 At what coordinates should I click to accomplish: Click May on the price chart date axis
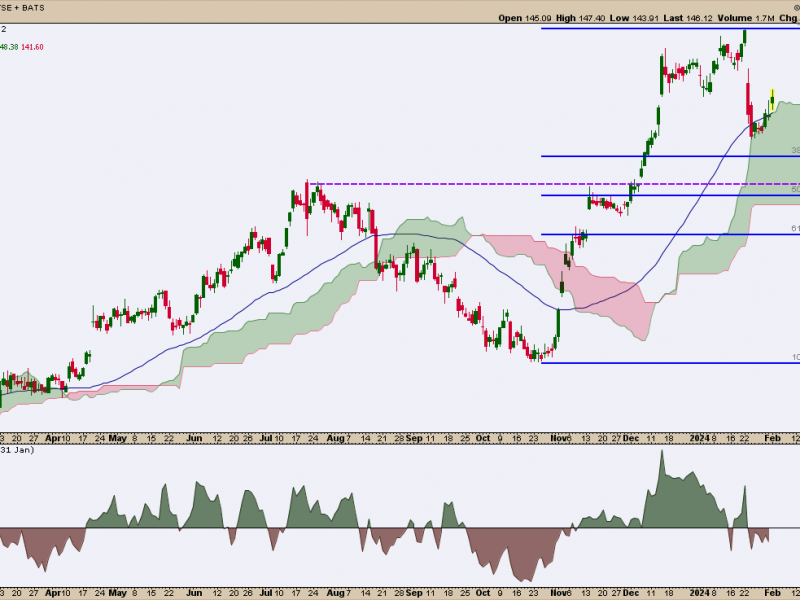tap(118, 438)
